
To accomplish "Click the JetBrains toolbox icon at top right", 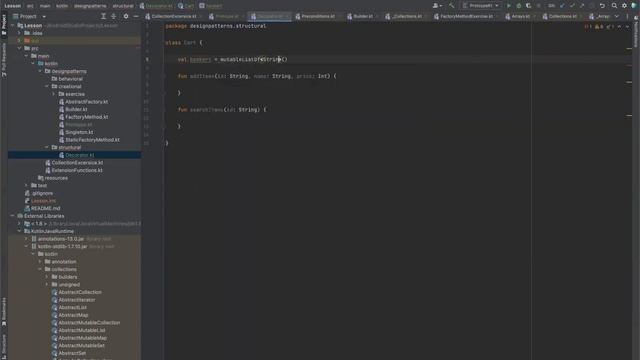I will tap(634, 6).
